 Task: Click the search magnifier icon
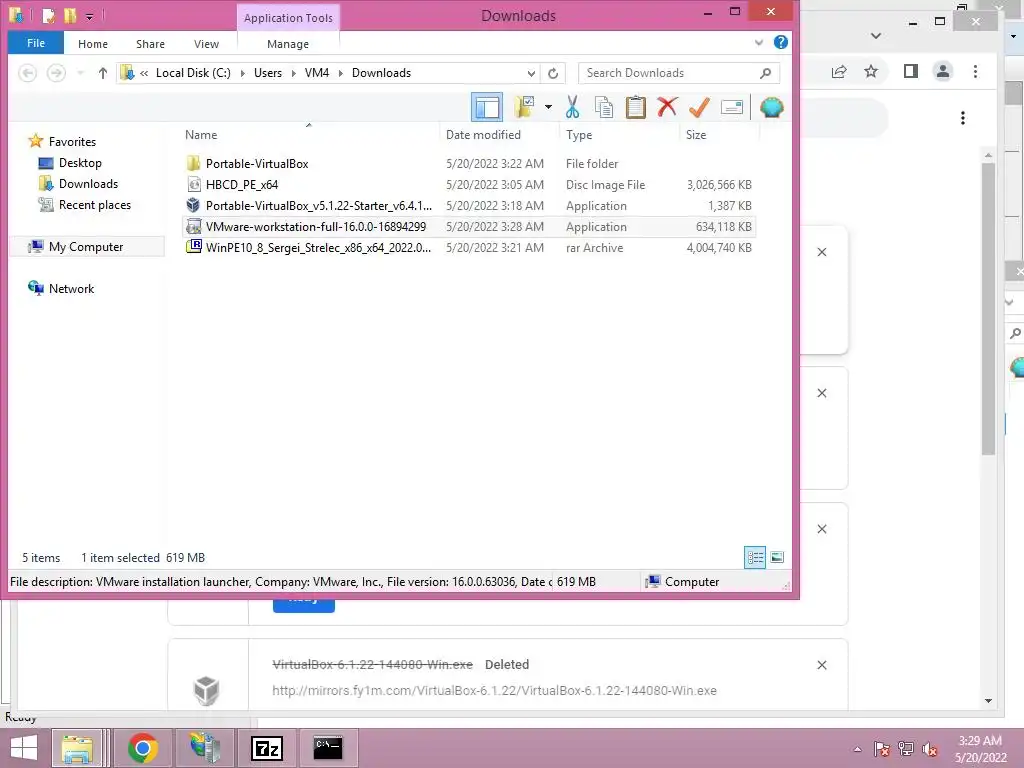765,73
